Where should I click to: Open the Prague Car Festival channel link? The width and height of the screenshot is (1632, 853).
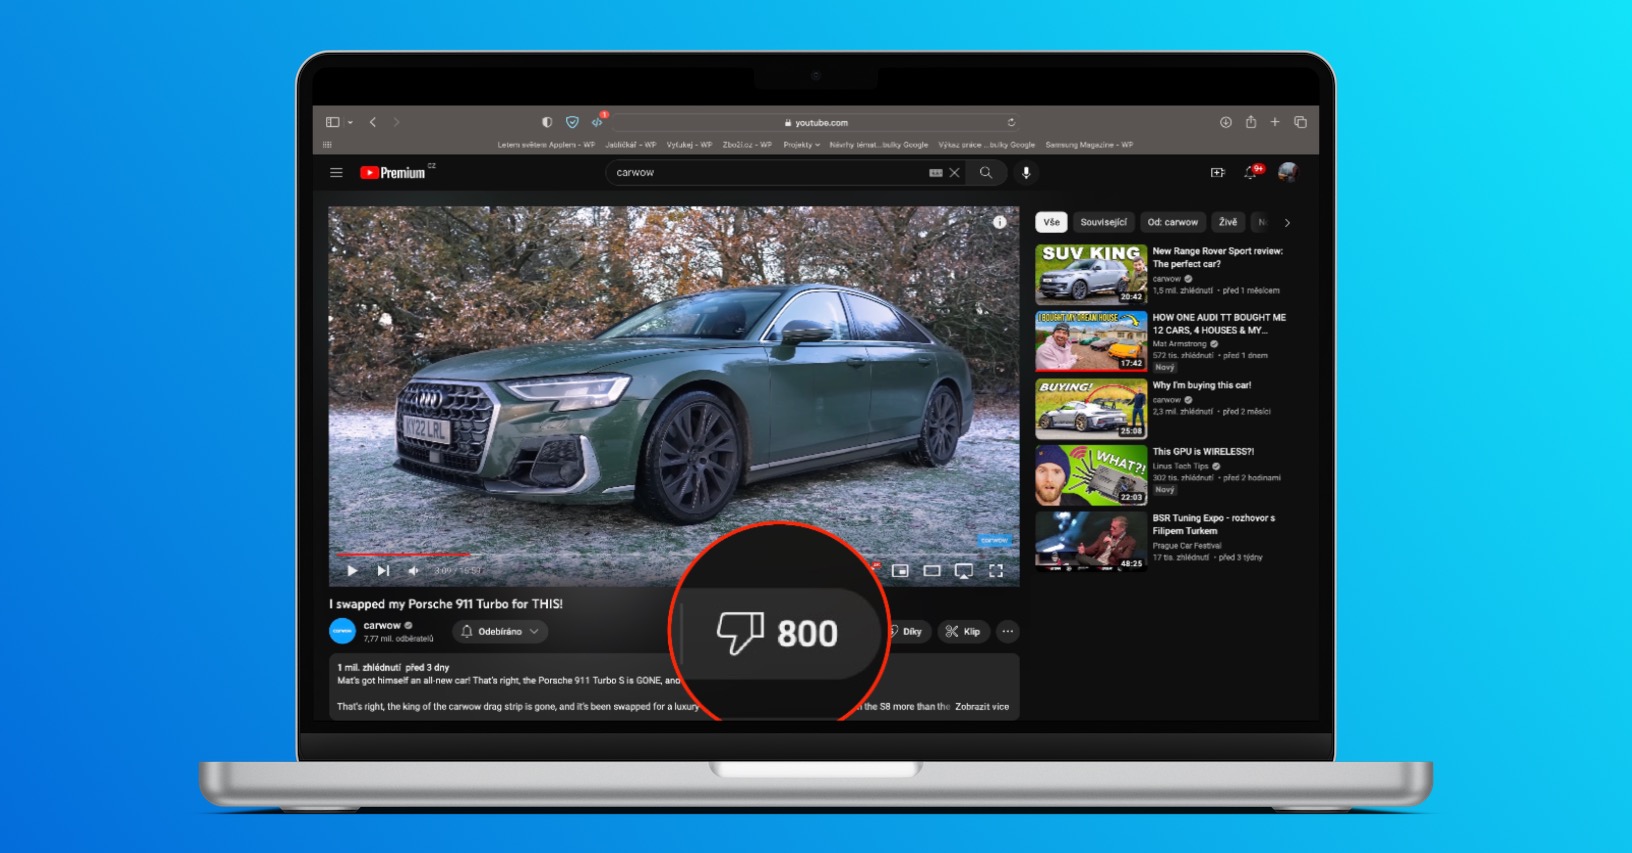coord(1187,546)
